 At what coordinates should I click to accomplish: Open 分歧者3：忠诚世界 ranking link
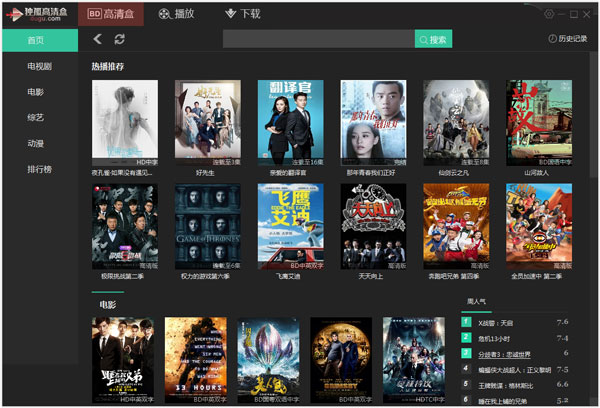504,354
